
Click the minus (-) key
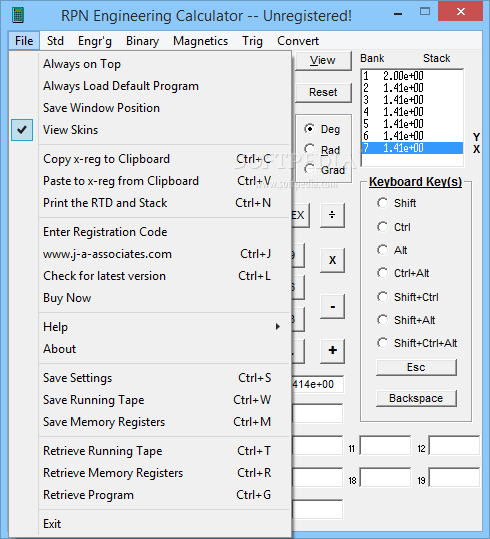click(x=332, y=306)
